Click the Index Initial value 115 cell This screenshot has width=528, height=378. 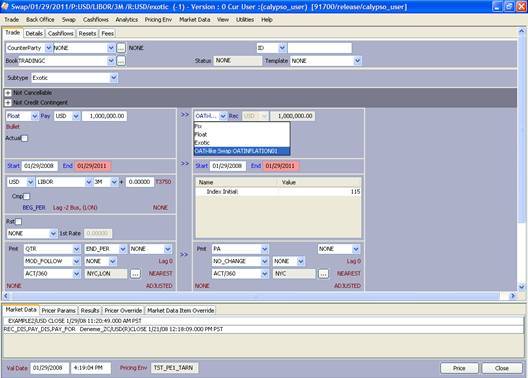(320, 192)
